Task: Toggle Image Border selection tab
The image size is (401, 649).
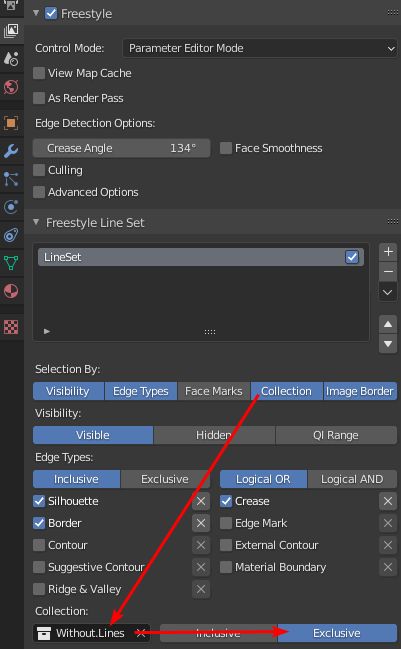Action: (x=360, y=391)
